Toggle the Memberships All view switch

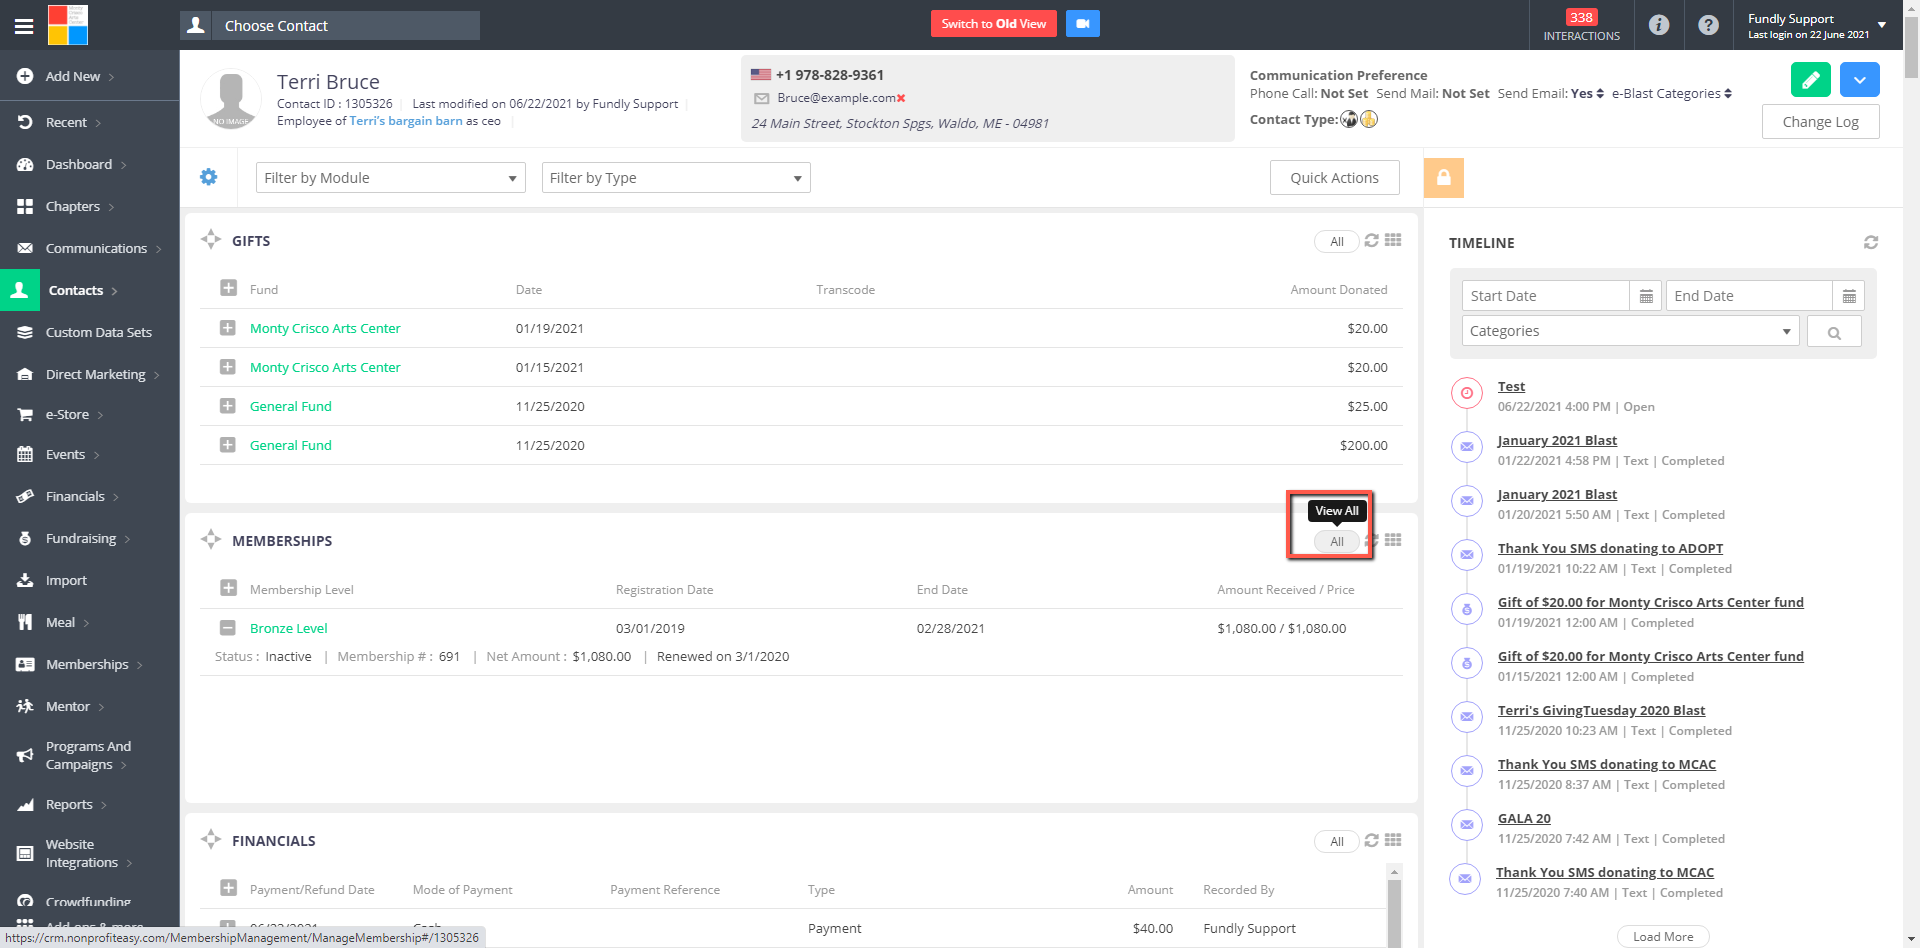1337,541
